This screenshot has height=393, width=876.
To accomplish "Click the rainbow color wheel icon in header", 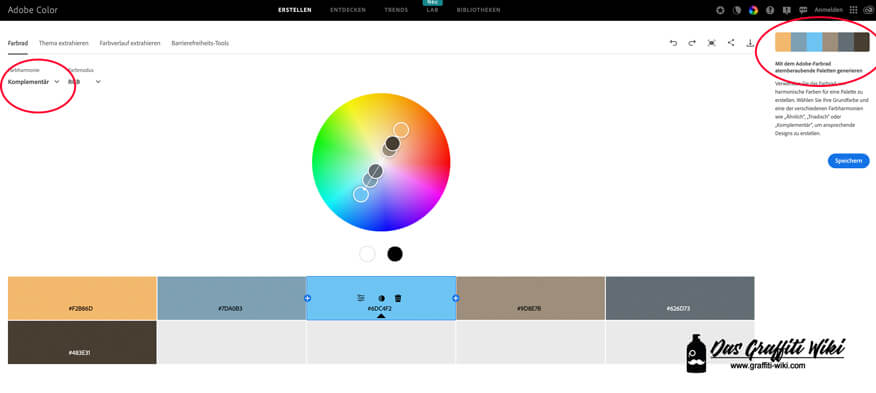I will (753, 10).
